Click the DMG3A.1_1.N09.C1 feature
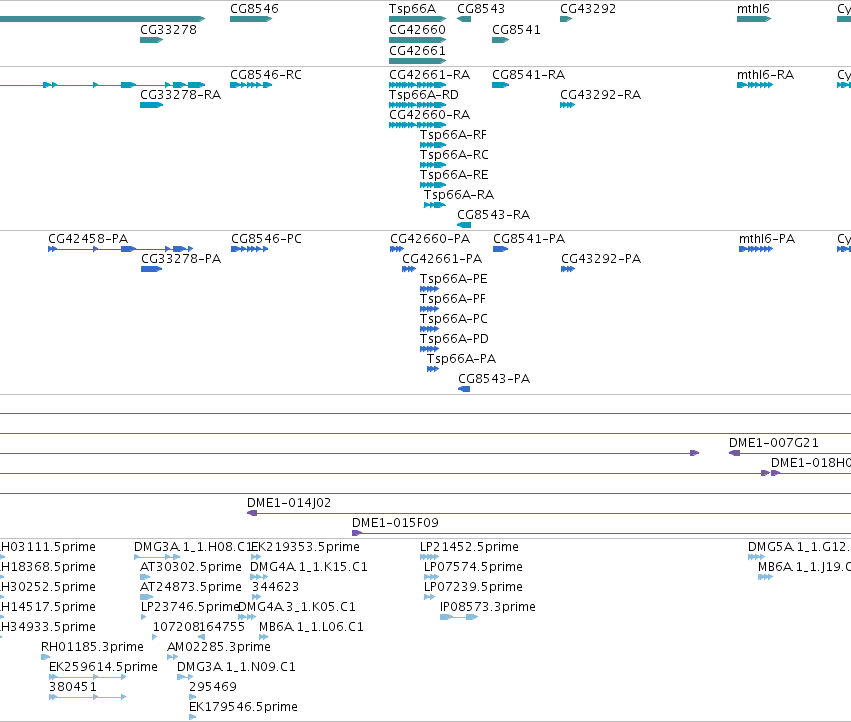This screenshot has height=722, width=851. (185, 677)
